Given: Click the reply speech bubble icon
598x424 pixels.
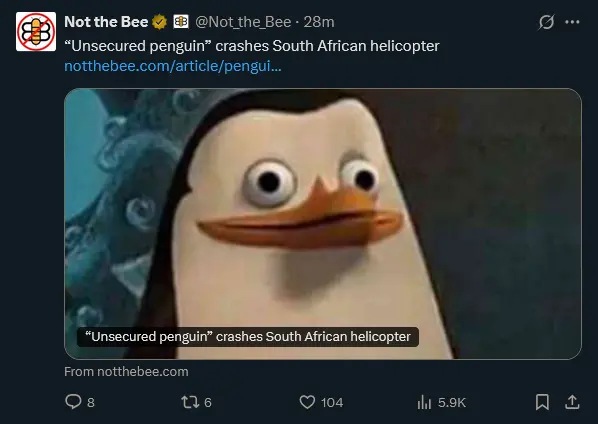Looking at the screenshot, I should [x=73, y=402].
